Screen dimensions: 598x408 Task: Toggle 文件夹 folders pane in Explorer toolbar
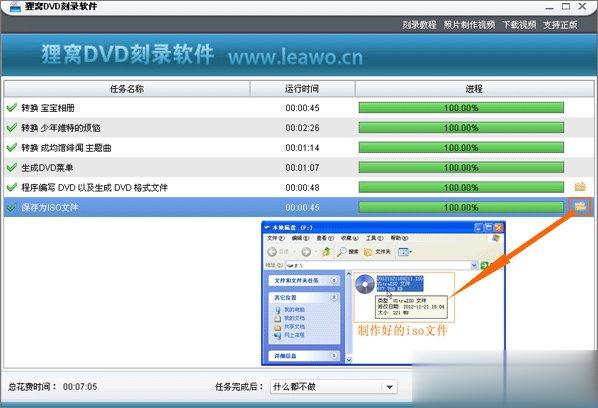coord(377,252)
